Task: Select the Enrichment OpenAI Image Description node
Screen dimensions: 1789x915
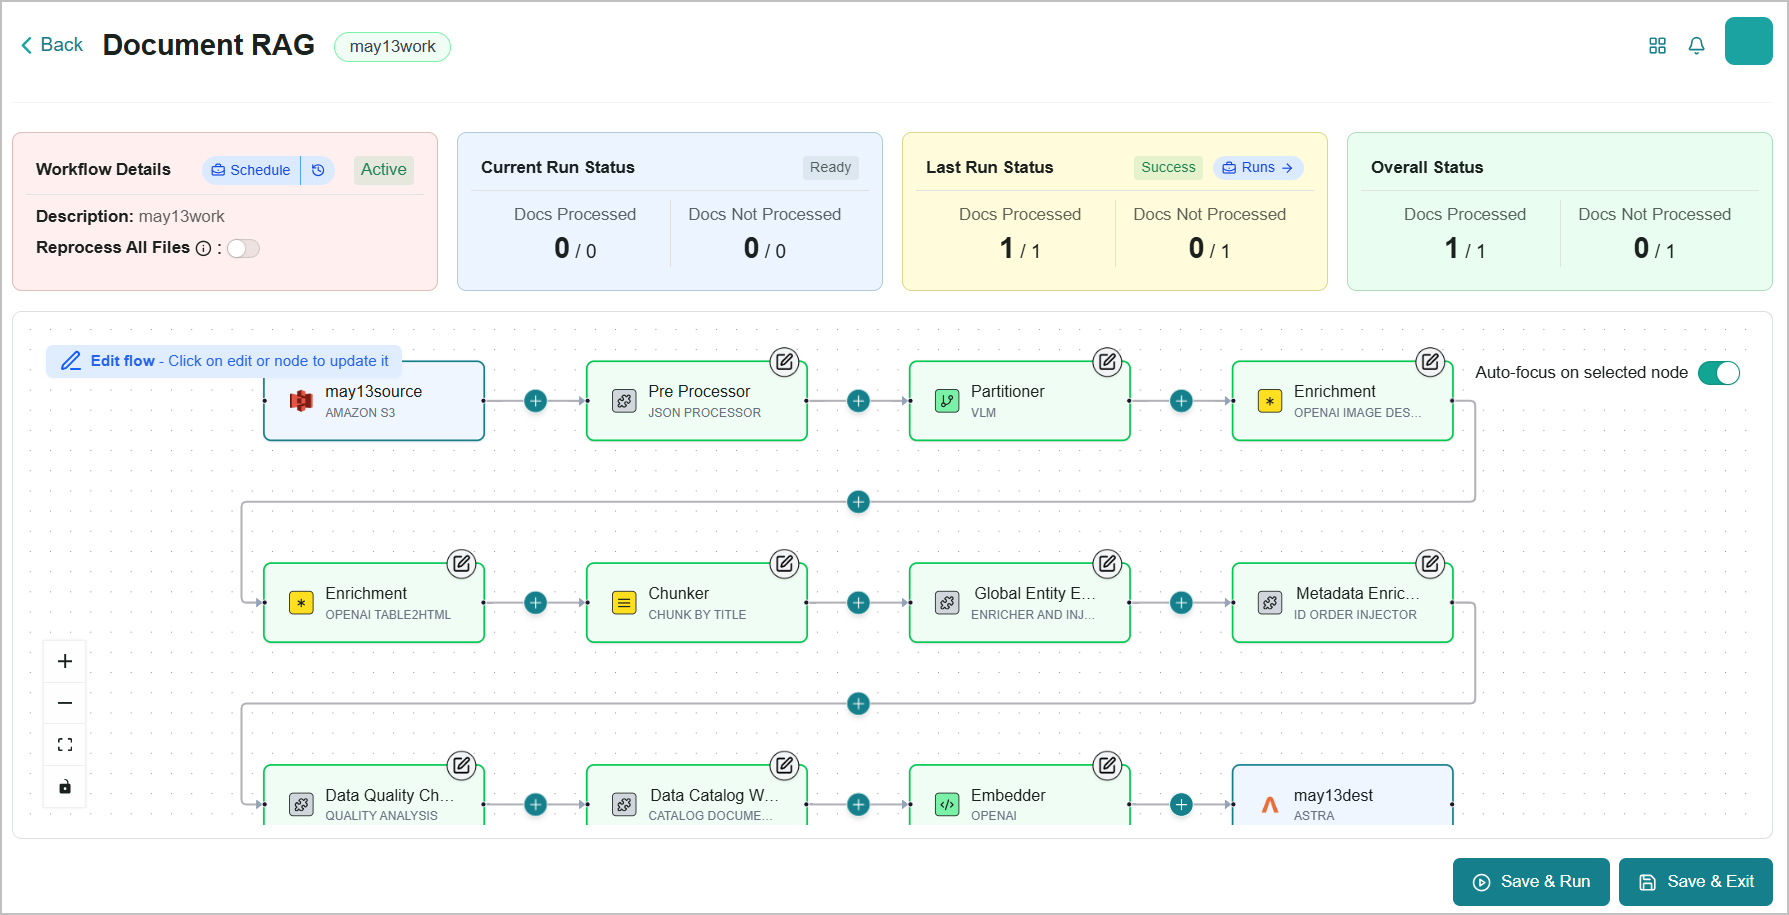Action: (x=1343, y=401)
